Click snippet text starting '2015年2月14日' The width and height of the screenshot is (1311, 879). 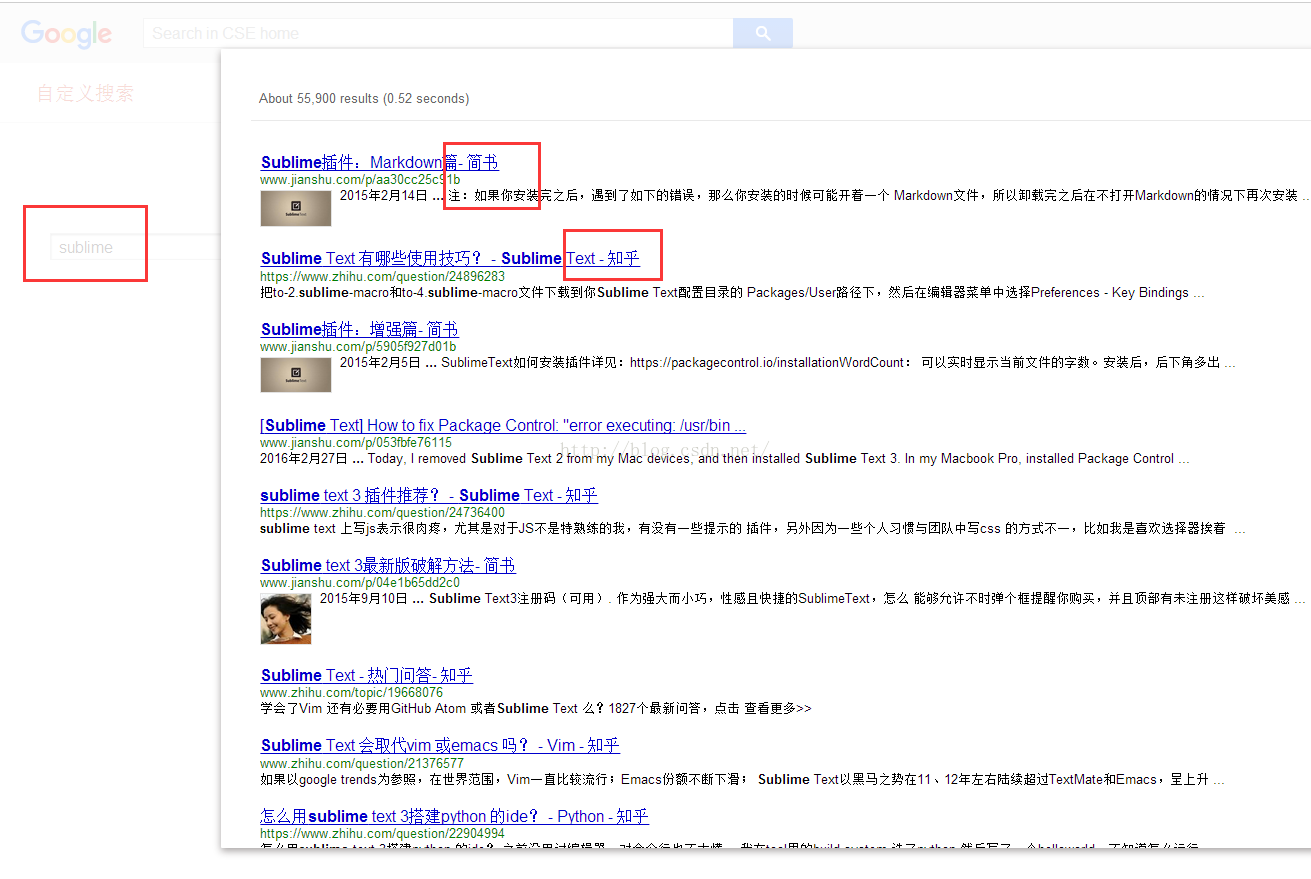[824, 195]
